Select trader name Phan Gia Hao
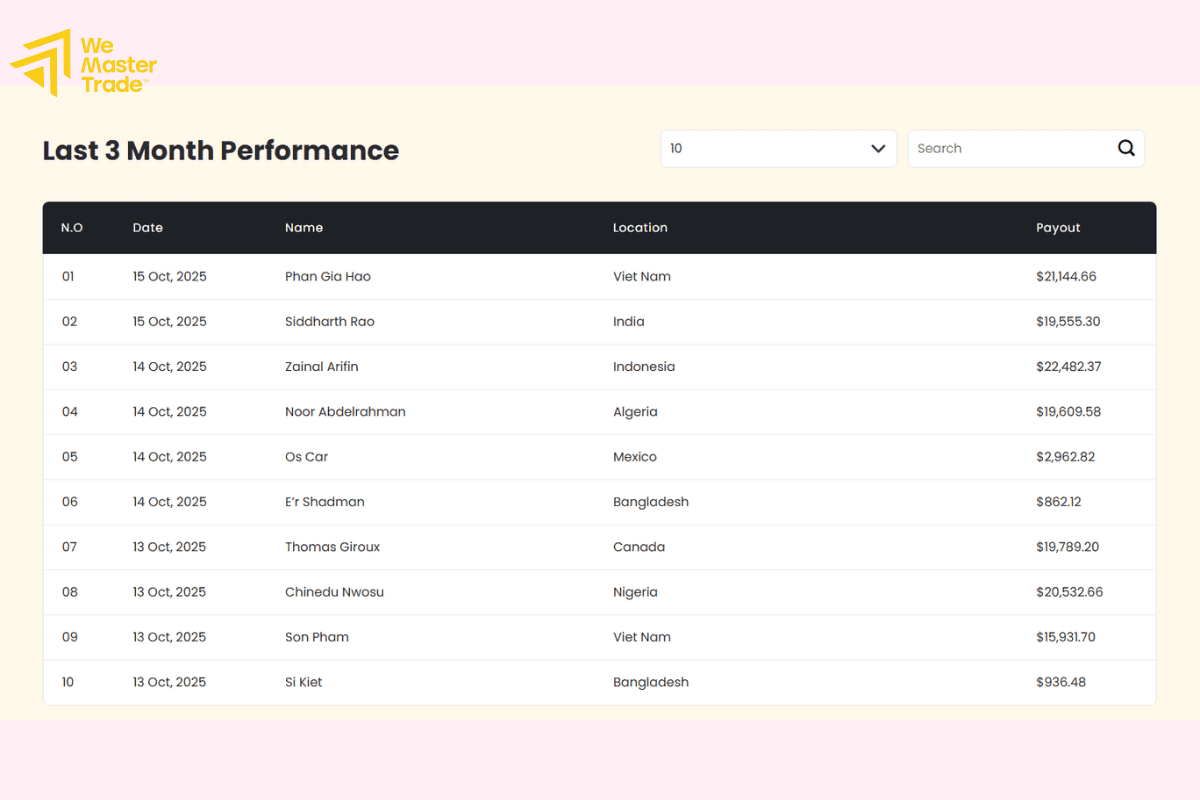This screenshot has width=1200, height=800. tap(328, 276)
